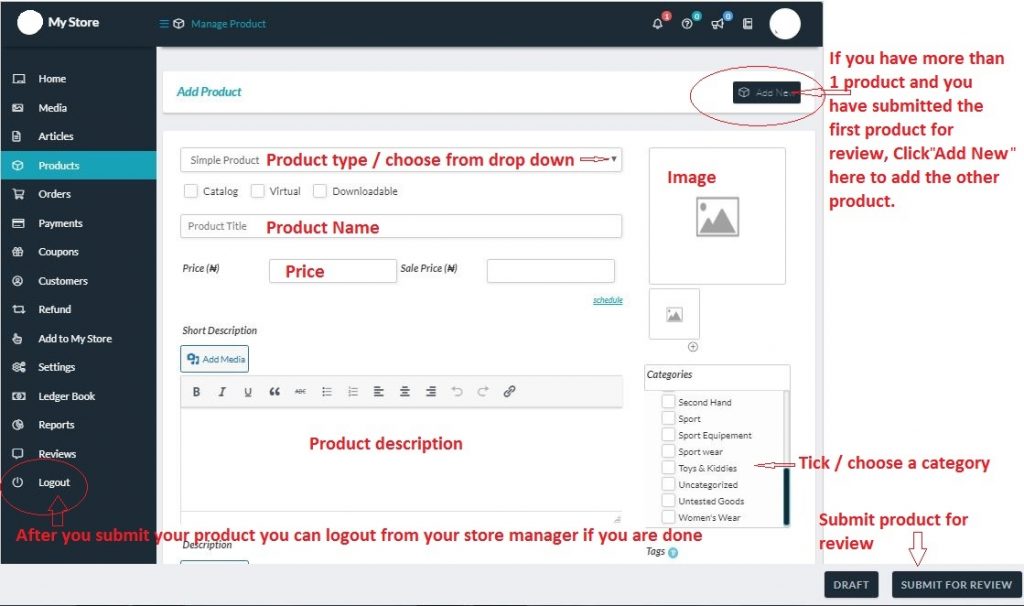
Task: Tick the Virtual checkbox
Action: 258,191
